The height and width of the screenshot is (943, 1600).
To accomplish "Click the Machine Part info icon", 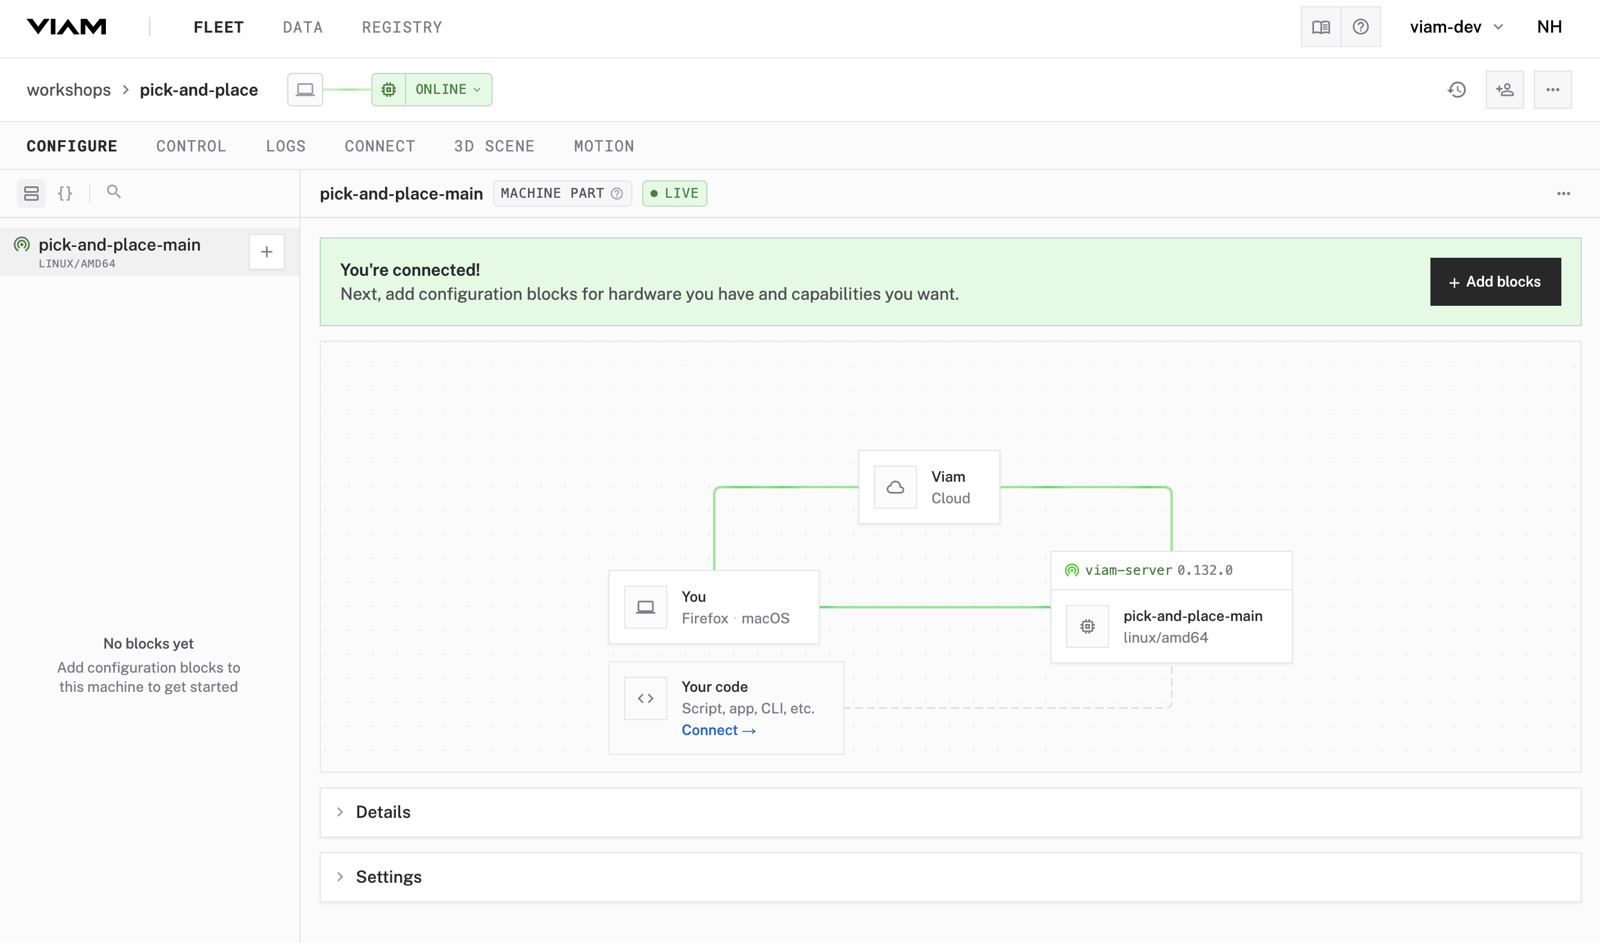I will pyautogui.click(x=617, y=194).
